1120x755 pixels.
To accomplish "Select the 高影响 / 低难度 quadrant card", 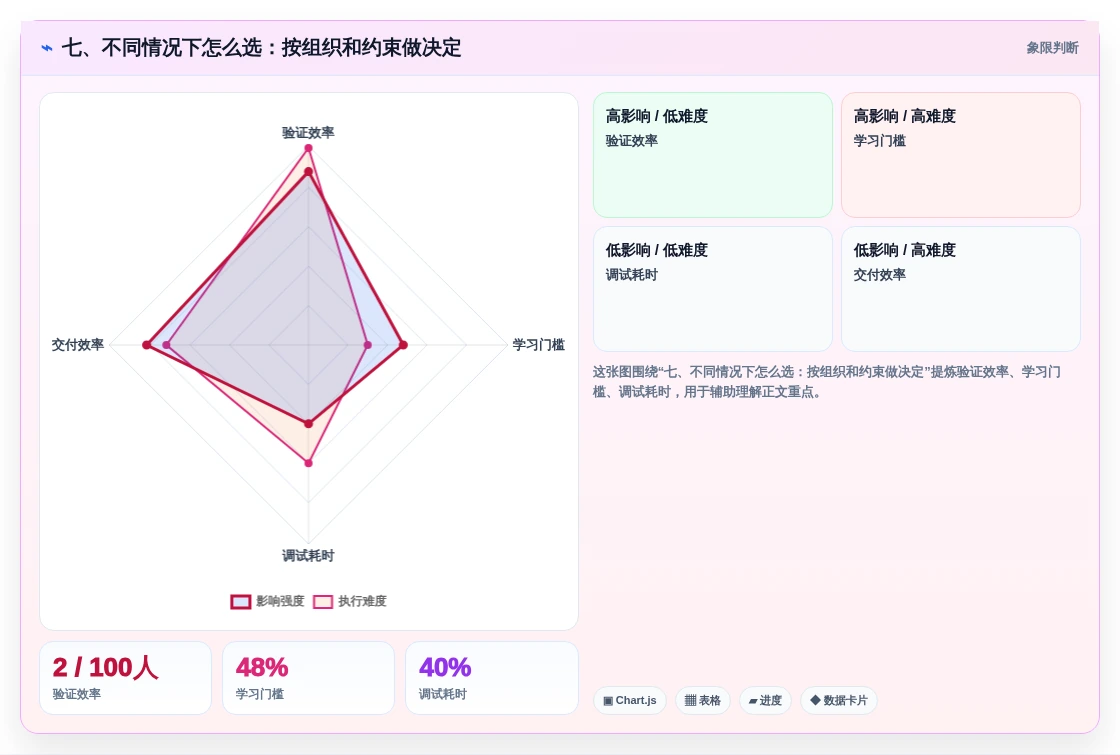I will click(713, 154).
